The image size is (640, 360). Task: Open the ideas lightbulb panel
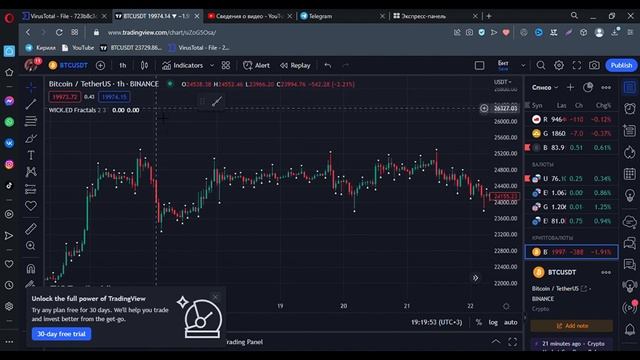[629, 196]
